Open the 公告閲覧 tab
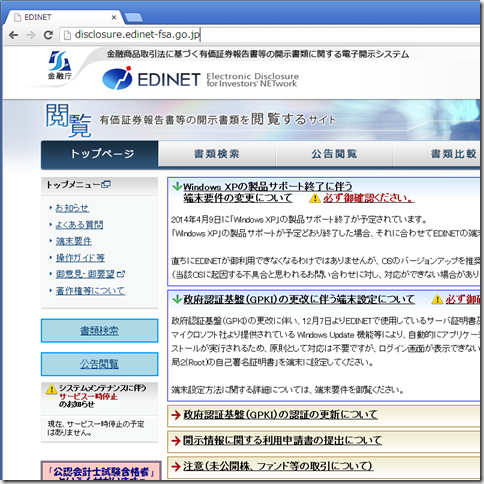The image size is (484, 484). click(334, 154)
